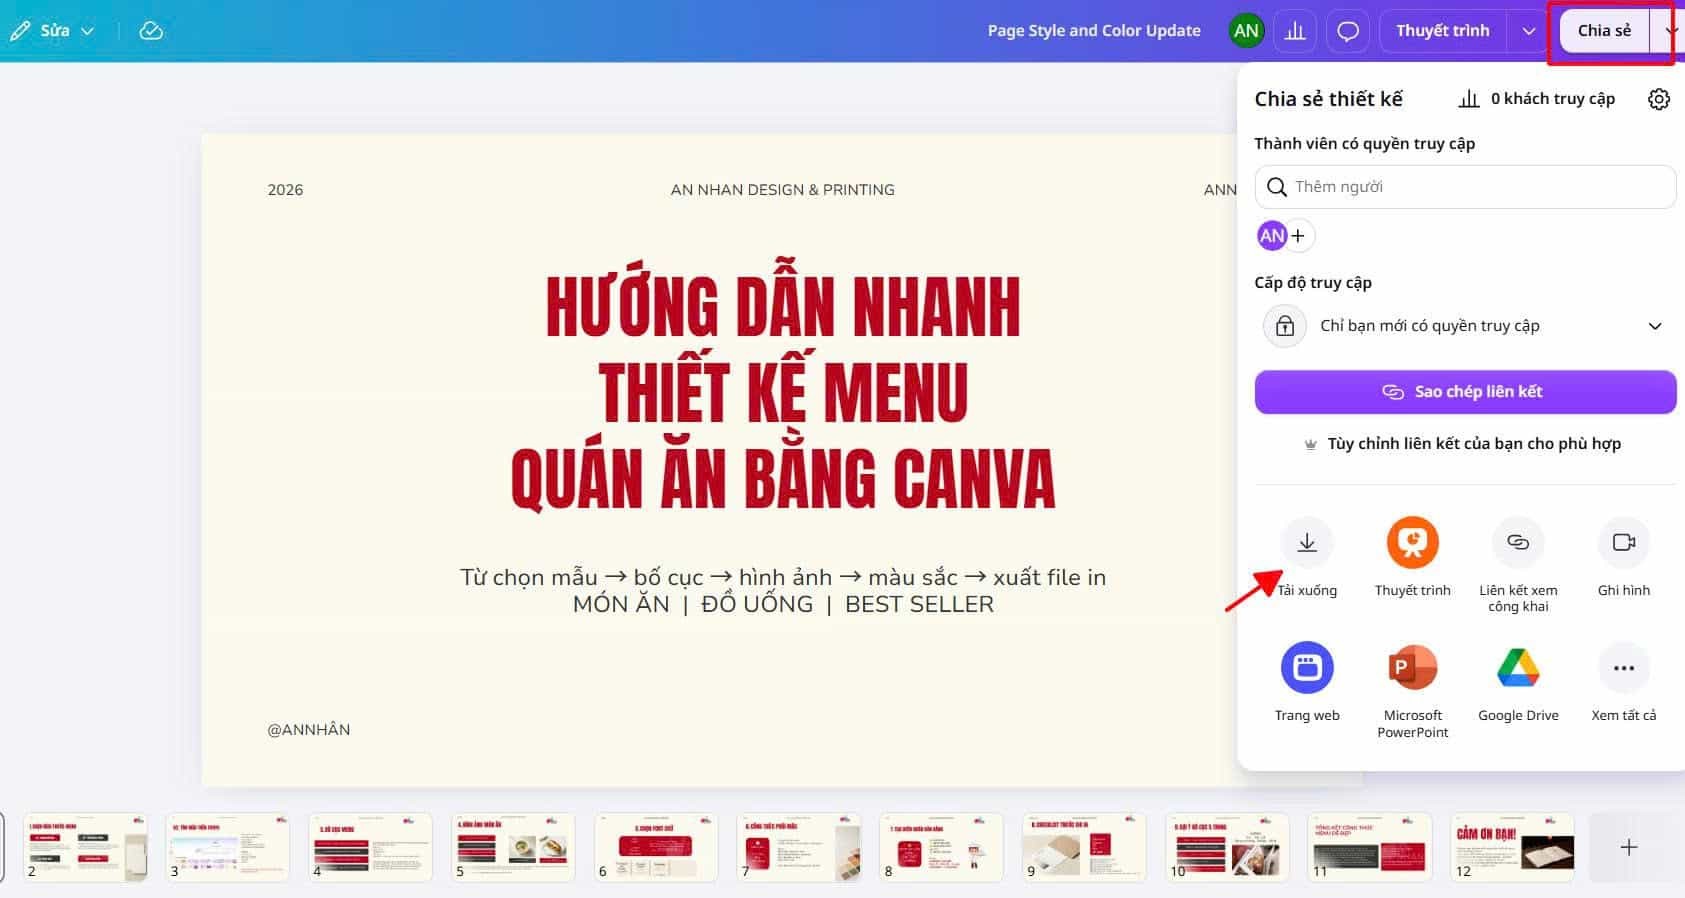Select slide thumbnail 11
The height and width of the screenshot is (898, 1685).
tap(1369, 848)
